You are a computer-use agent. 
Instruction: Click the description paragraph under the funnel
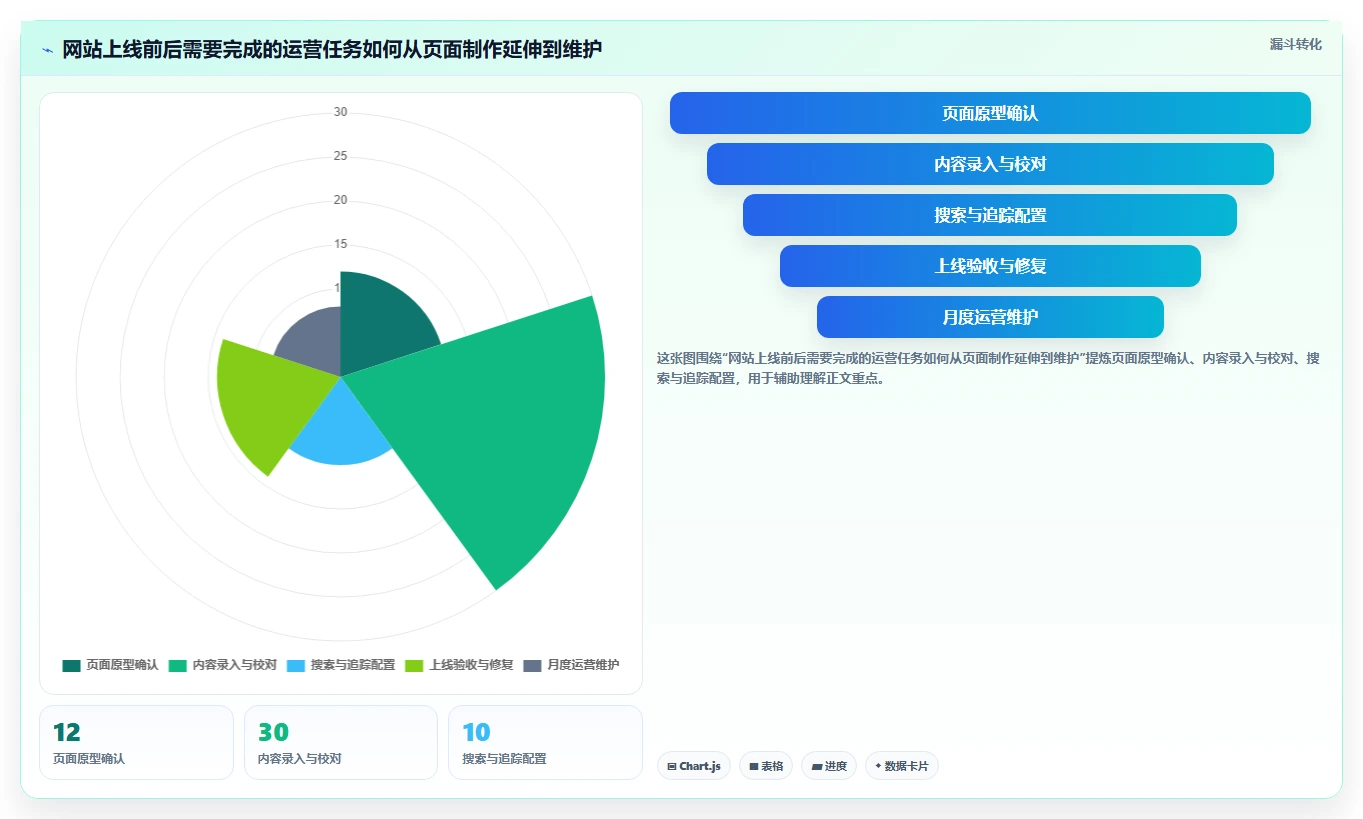pyautogui.click(x=989, y=368)
